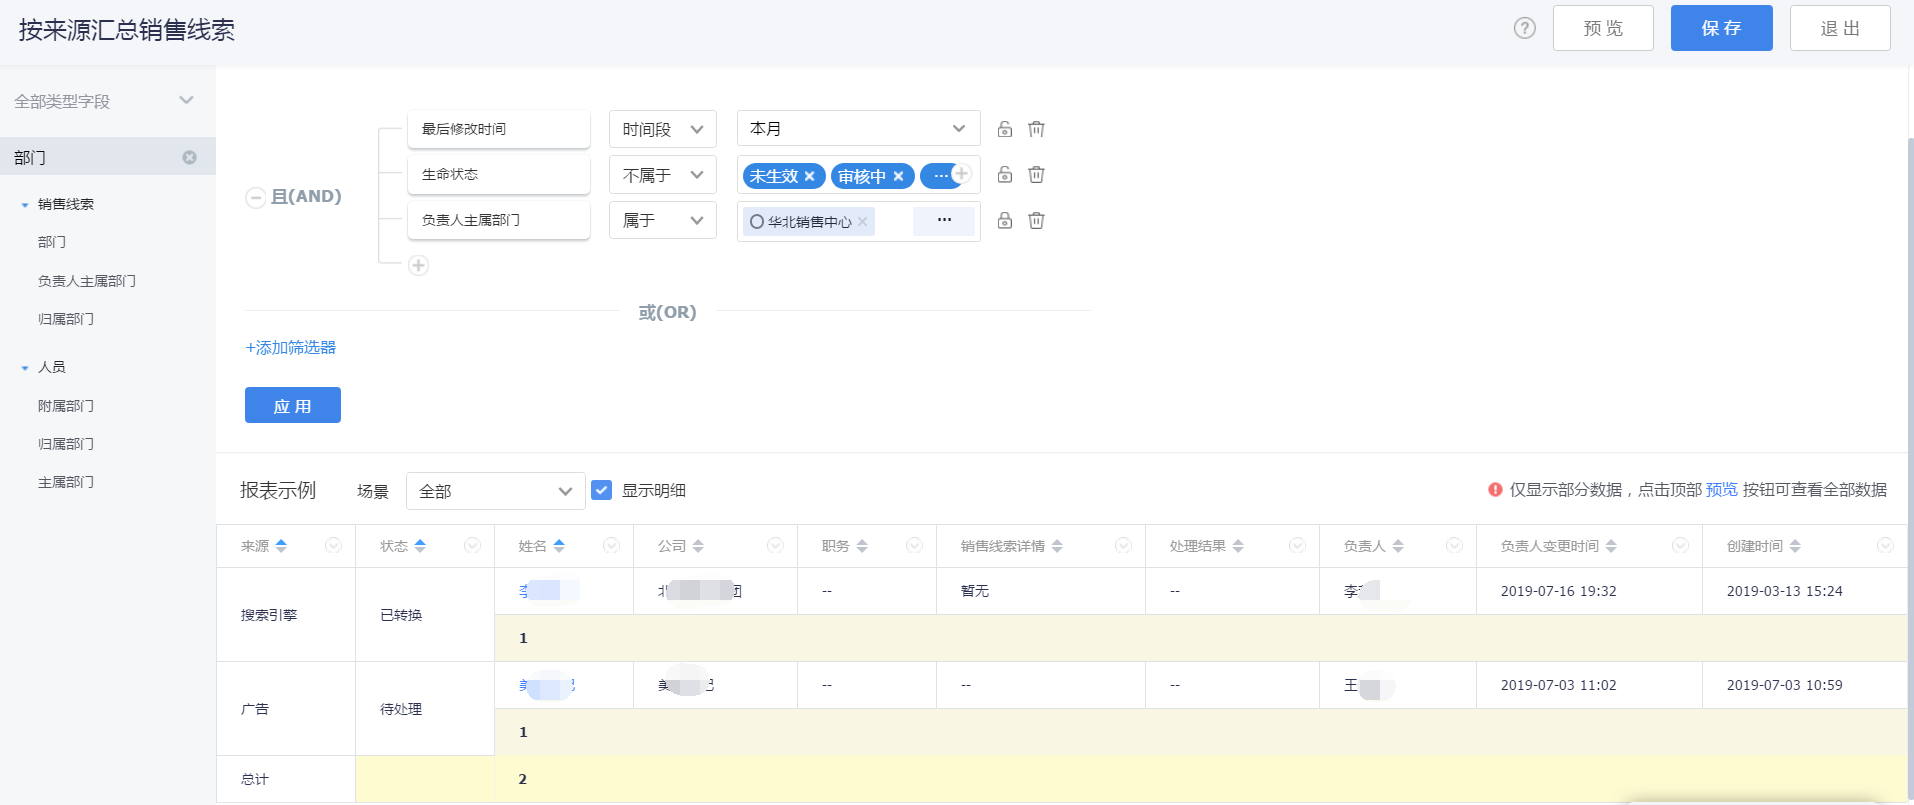
Task: Sort by the 公司 column
Action: (x=698, y=546)
